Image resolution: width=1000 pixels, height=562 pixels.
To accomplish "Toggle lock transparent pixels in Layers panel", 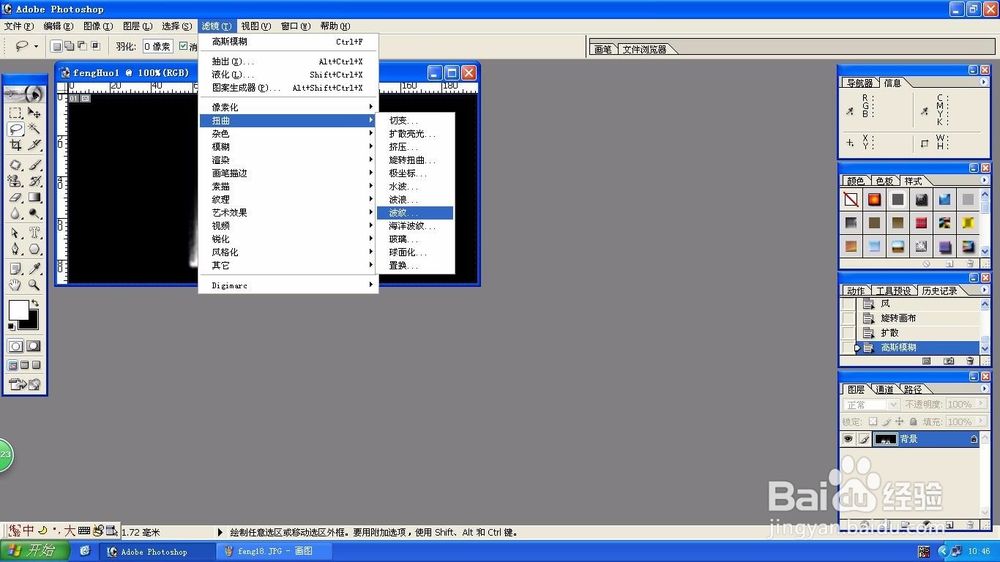I will (873, 422).
